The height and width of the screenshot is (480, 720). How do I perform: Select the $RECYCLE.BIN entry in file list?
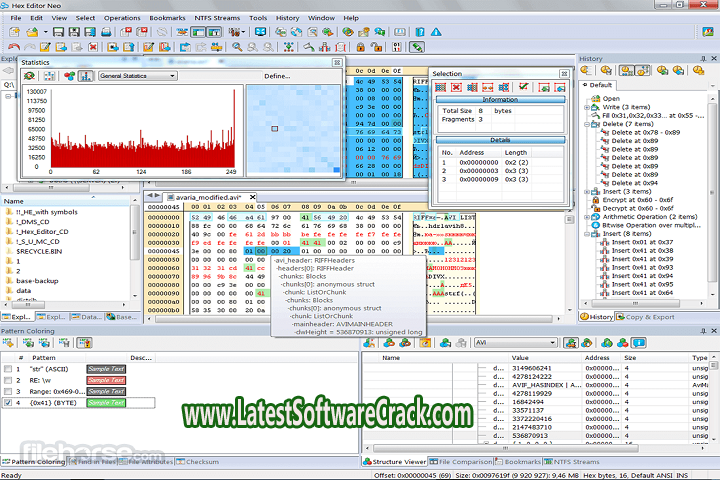(37, 253)
